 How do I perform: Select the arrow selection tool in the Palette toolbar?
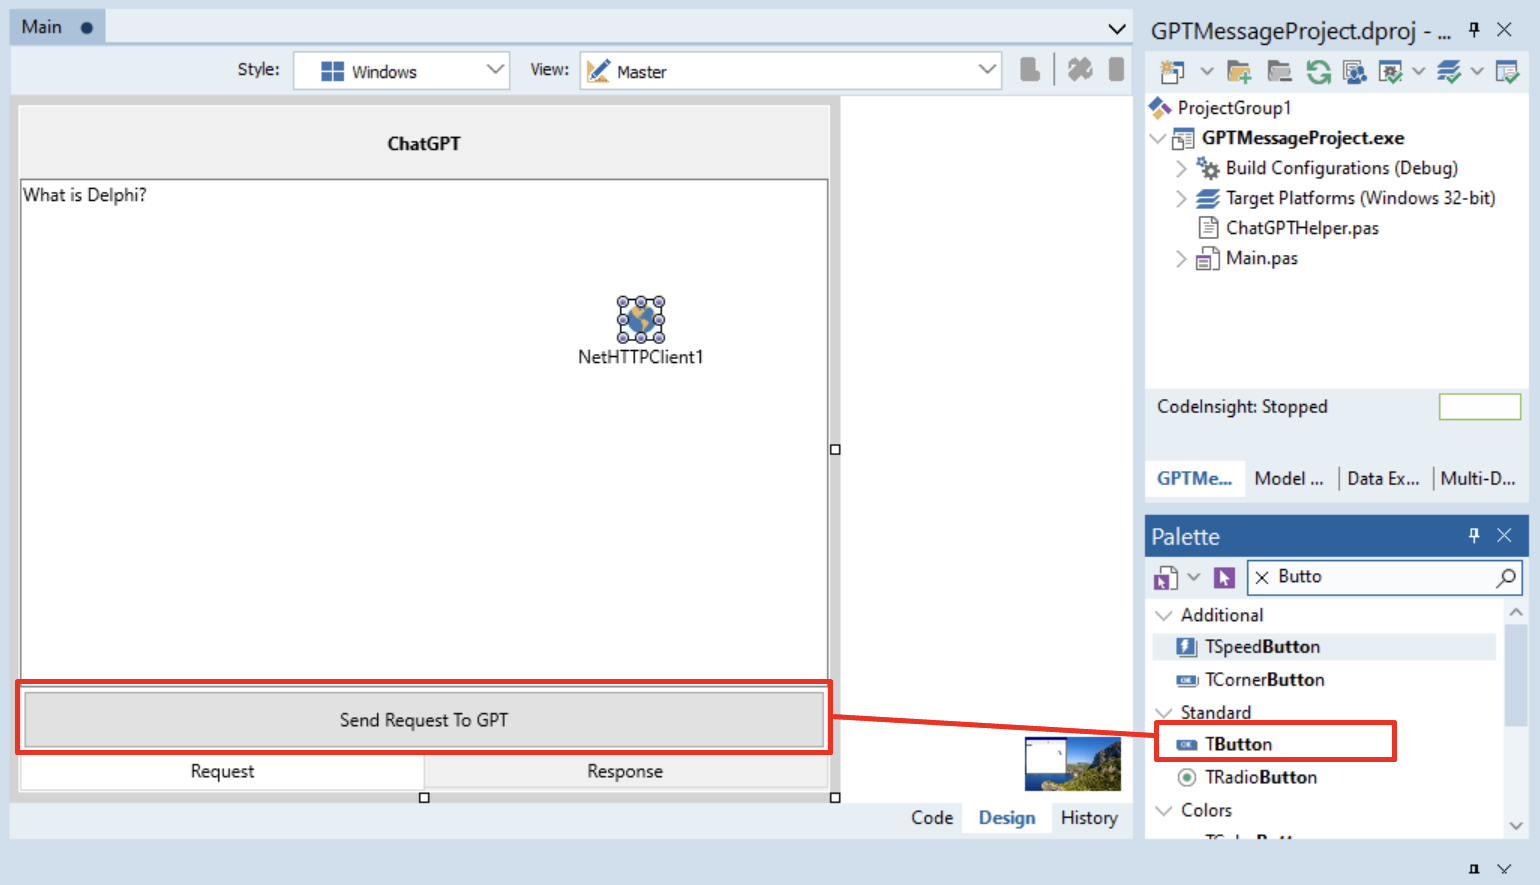point(1222,577)
